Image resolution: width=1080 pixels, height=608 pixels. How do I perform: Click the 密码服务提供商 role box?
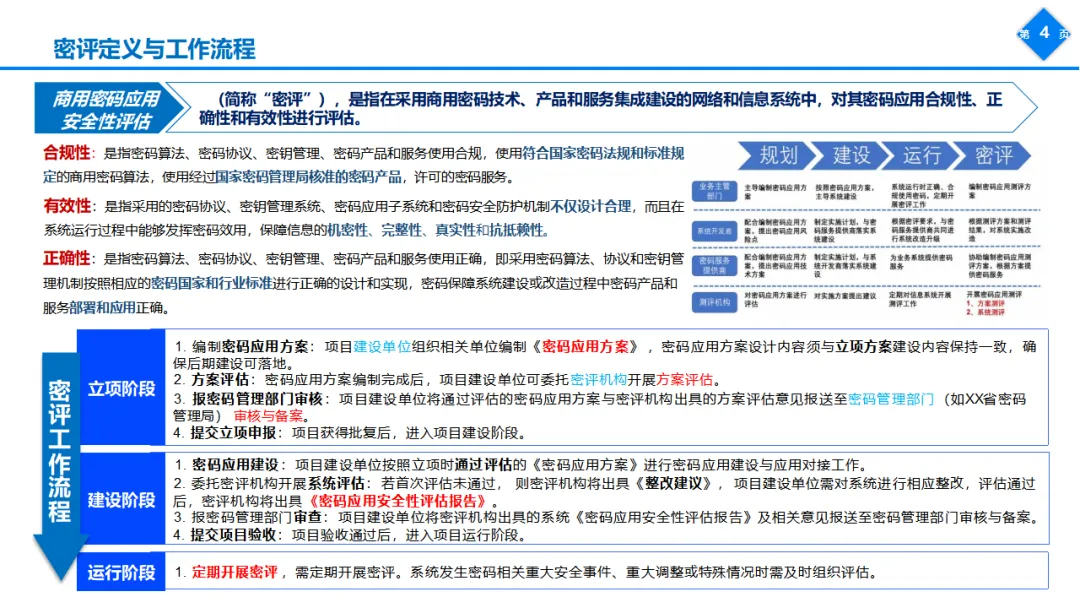coord(714,266)
